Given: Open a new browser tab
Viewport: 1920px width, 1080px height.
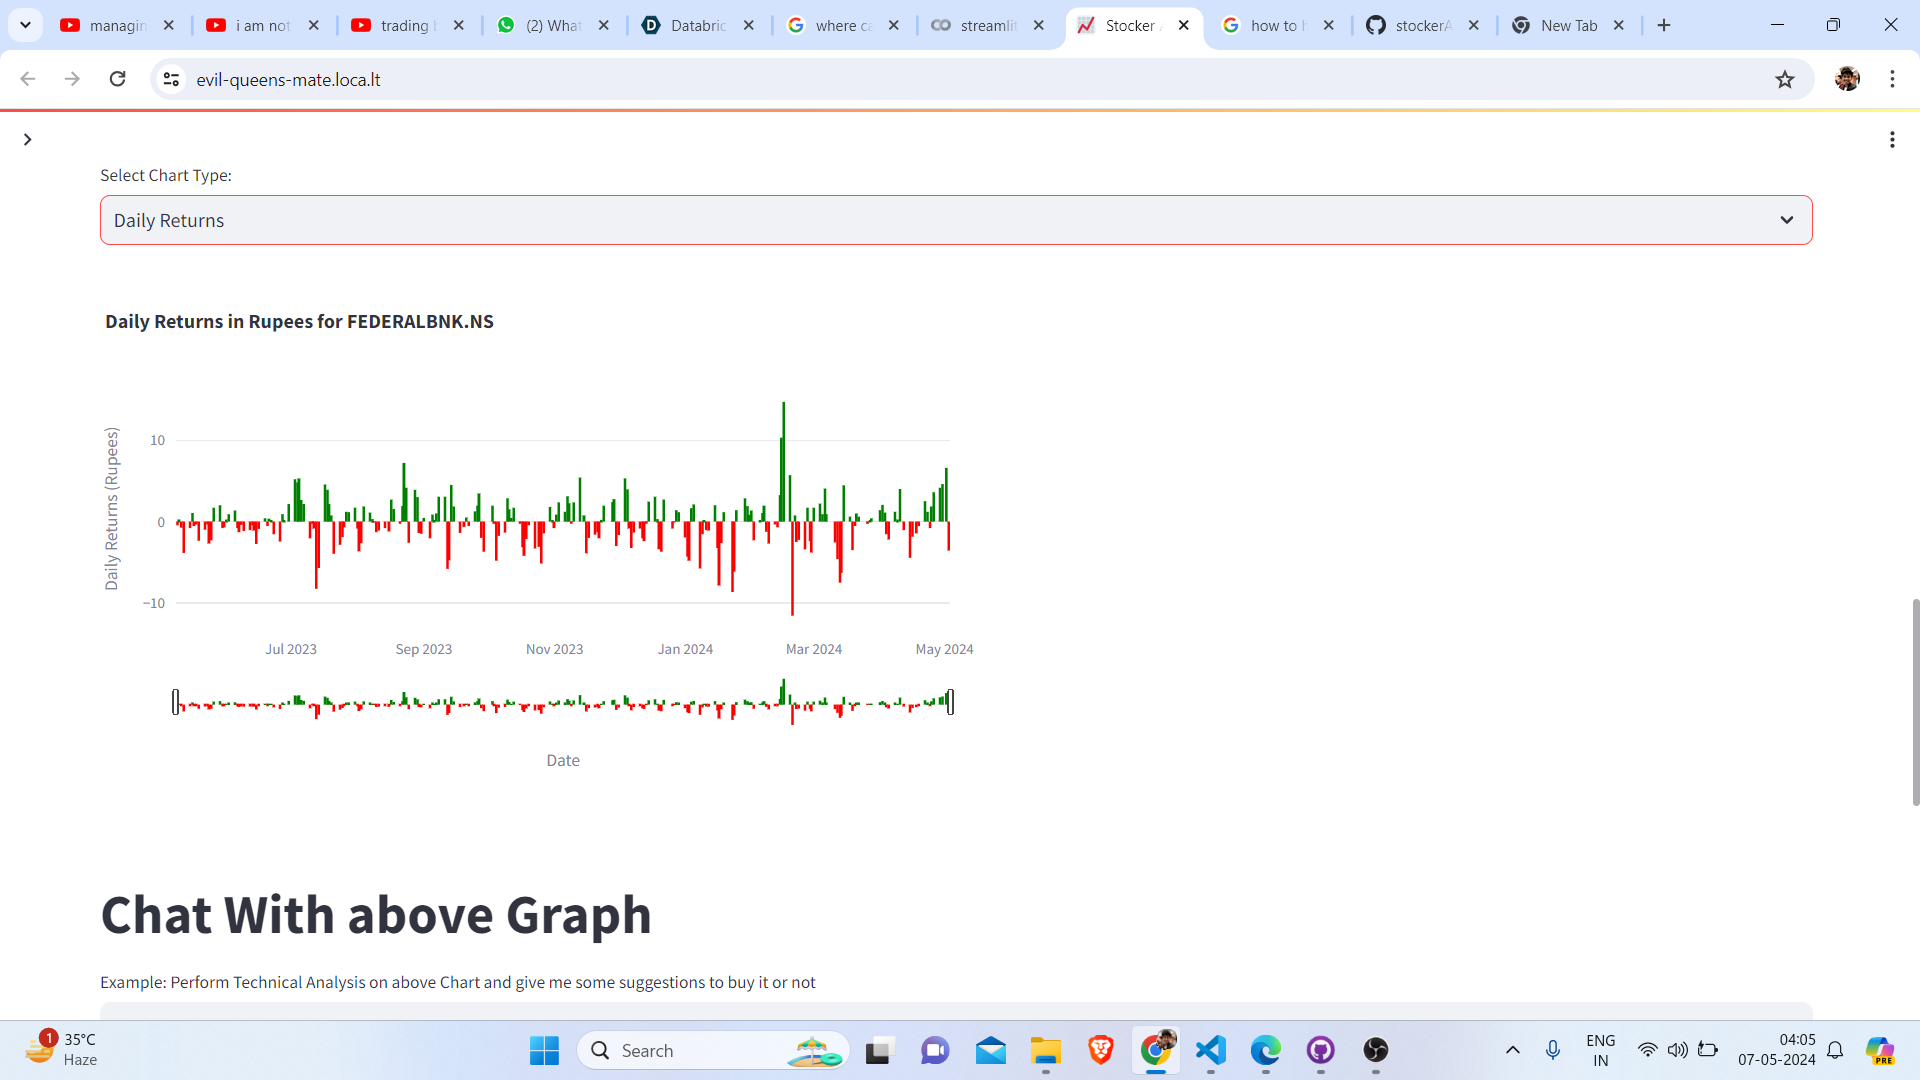Looking at the screenshot, I should coord(1664,26).
